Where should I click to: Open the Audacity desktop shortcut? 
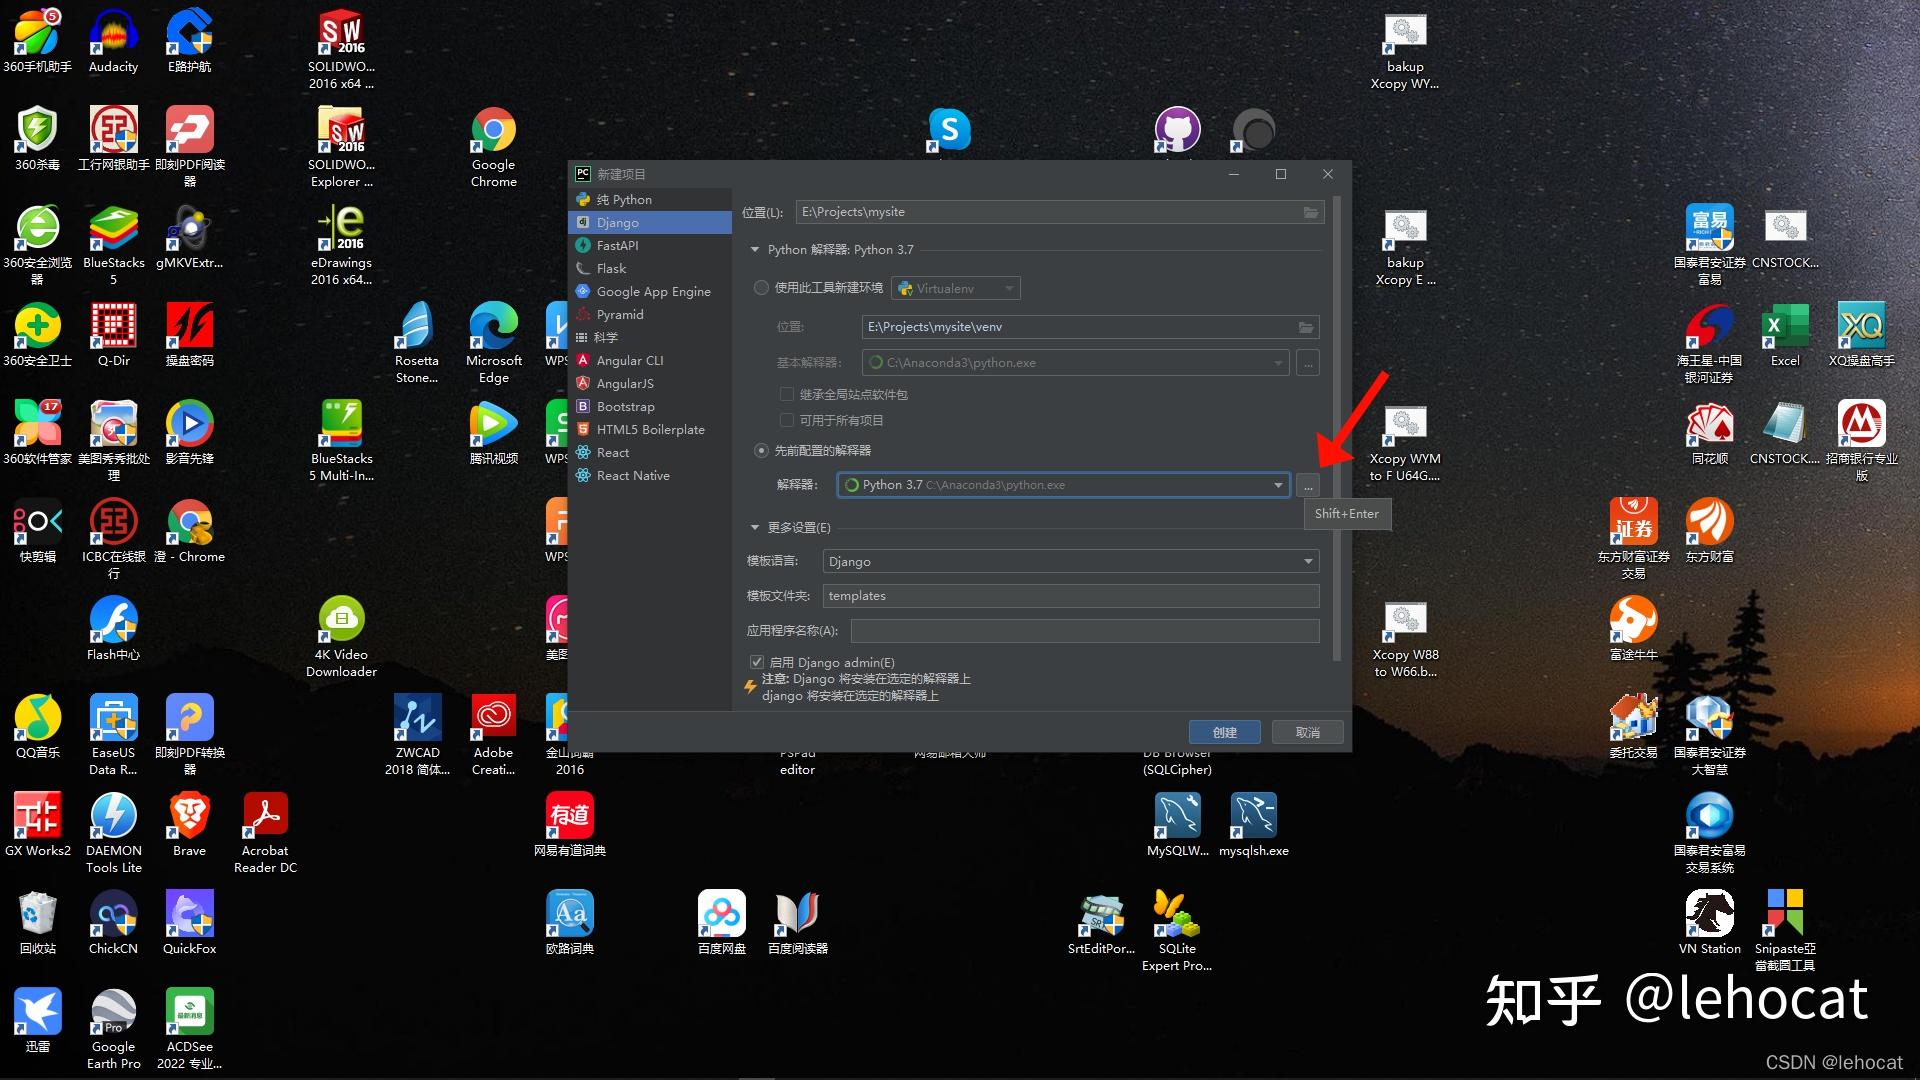point(113,34)
